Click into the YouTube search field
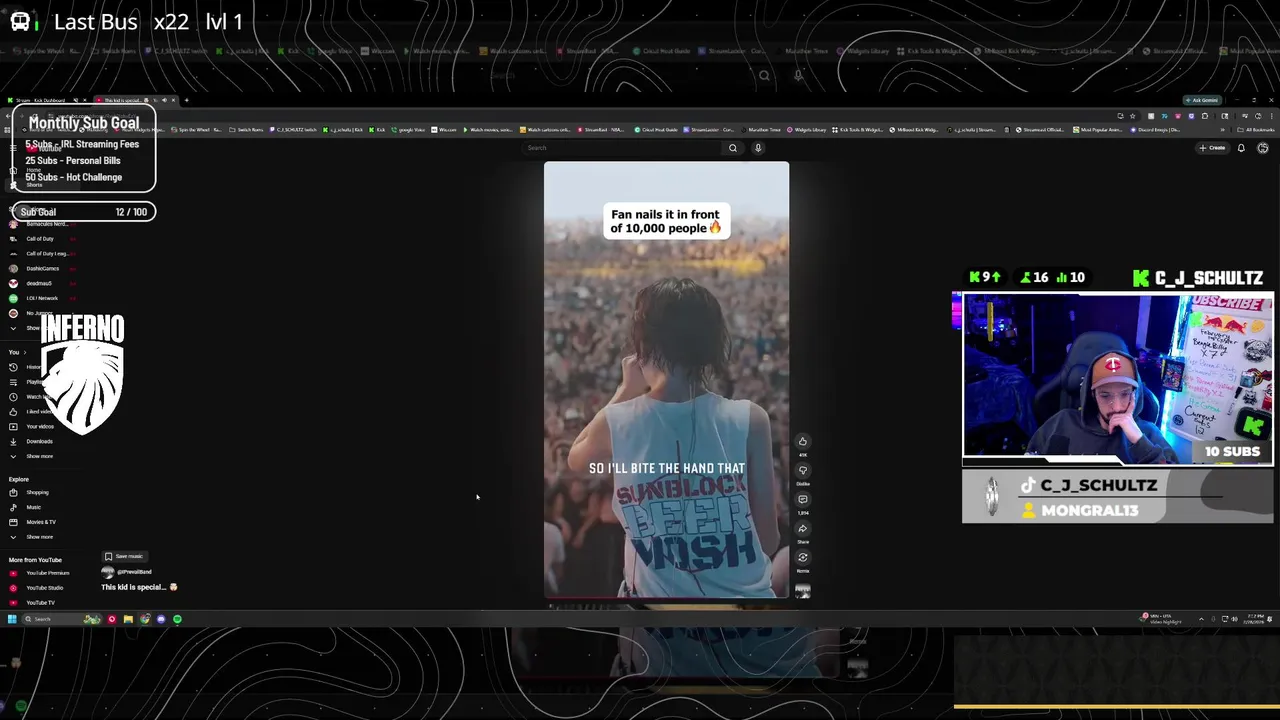The width and height of the screenshot is (1280, 720). [621, 148]
